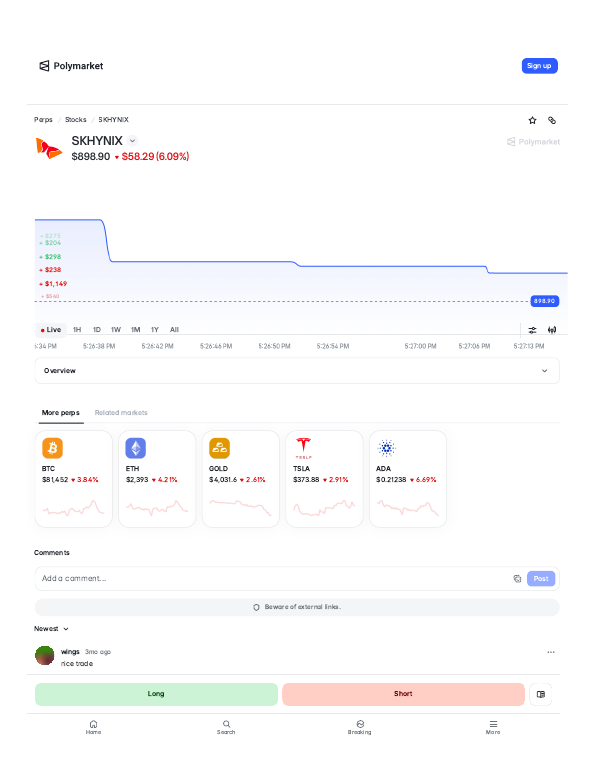Expand the Overview section
This screenshot has width=595, height=770.
point(297,371)
